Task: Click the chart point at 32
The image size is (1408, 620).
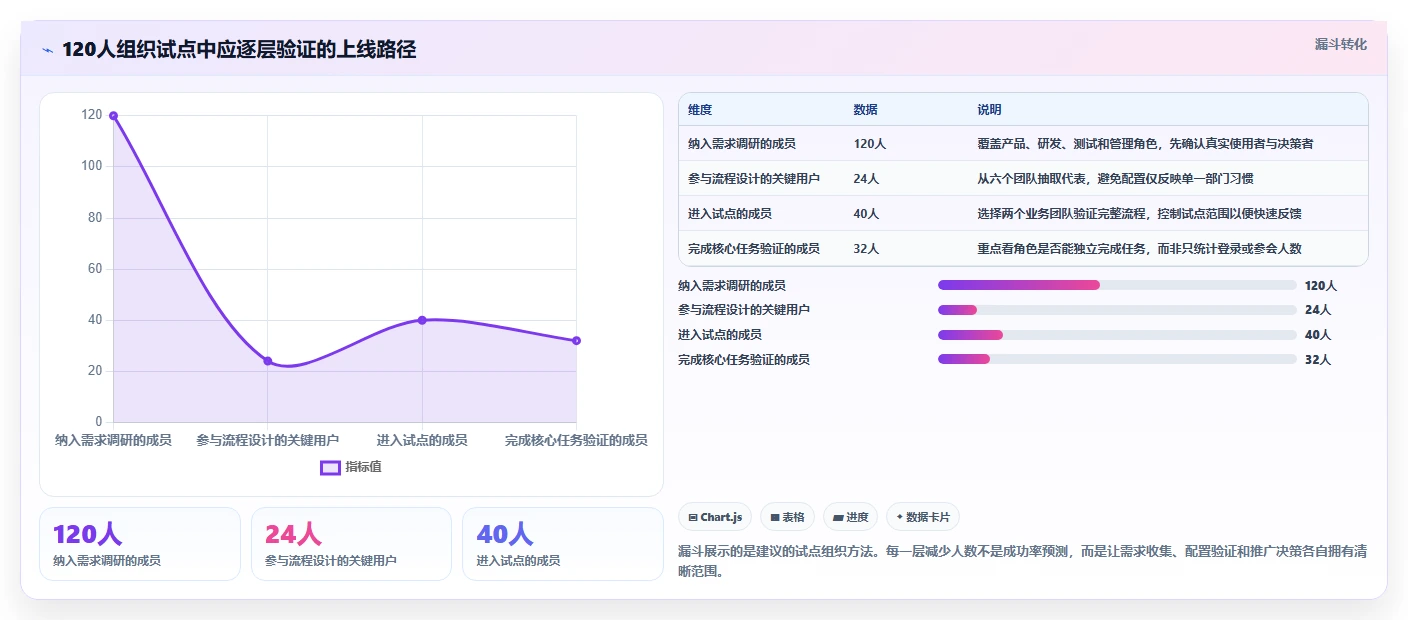Action: 576,341
